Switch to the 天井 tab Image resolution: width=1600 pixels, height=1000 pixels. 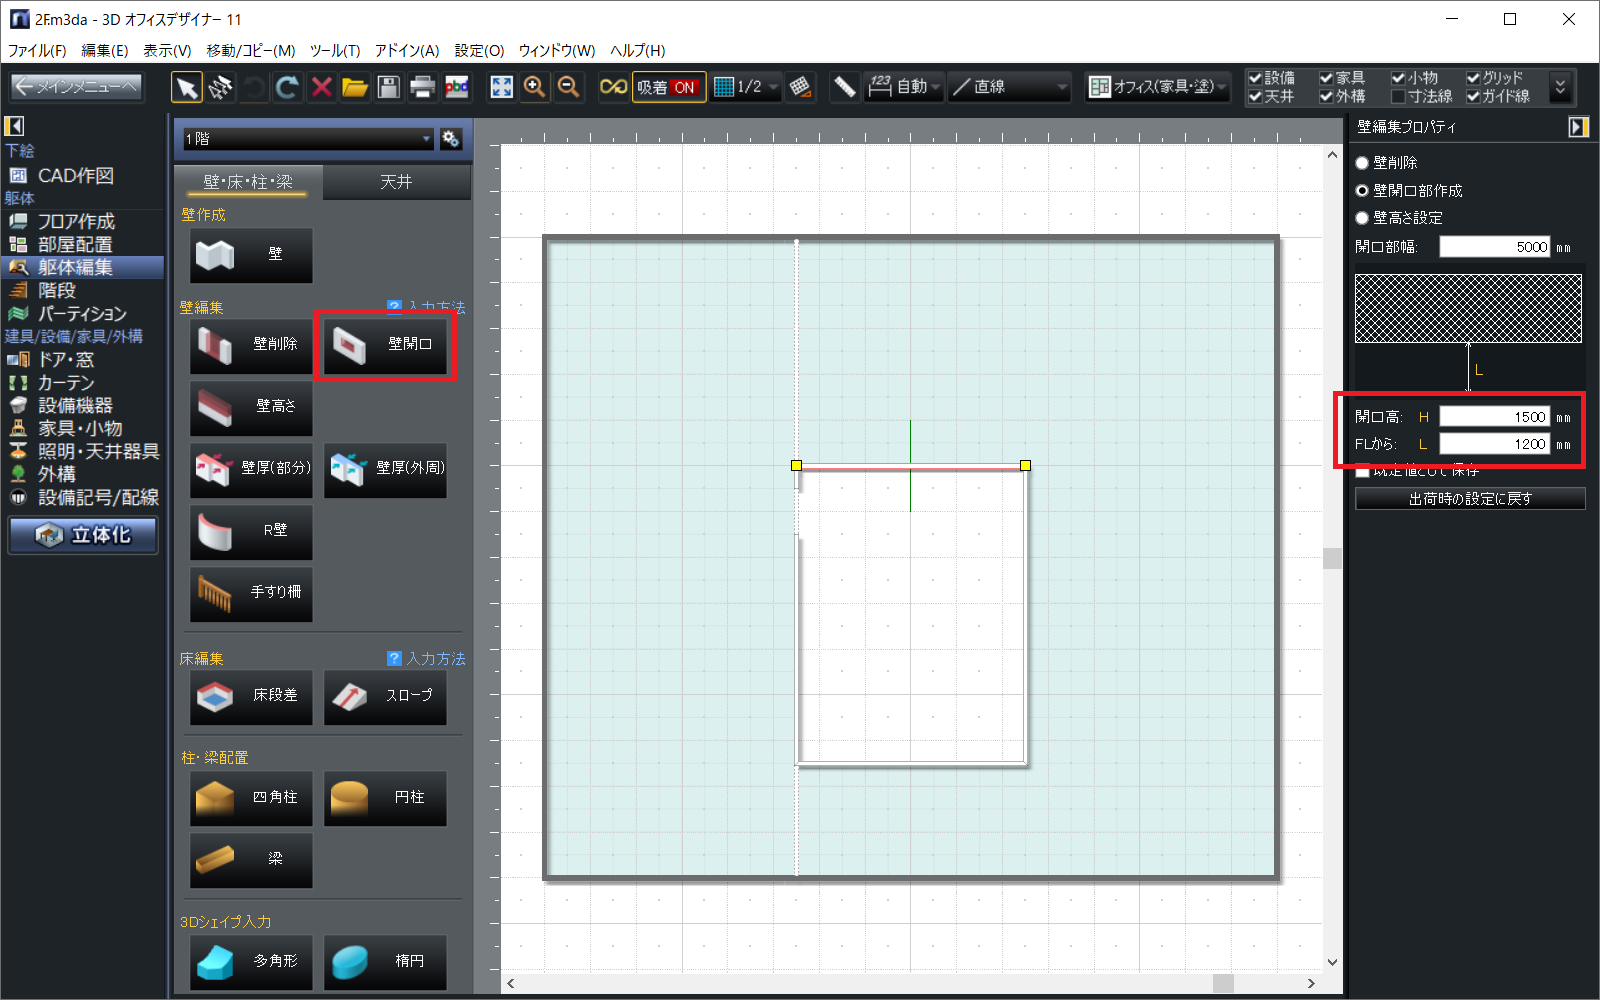click(396, 182)
